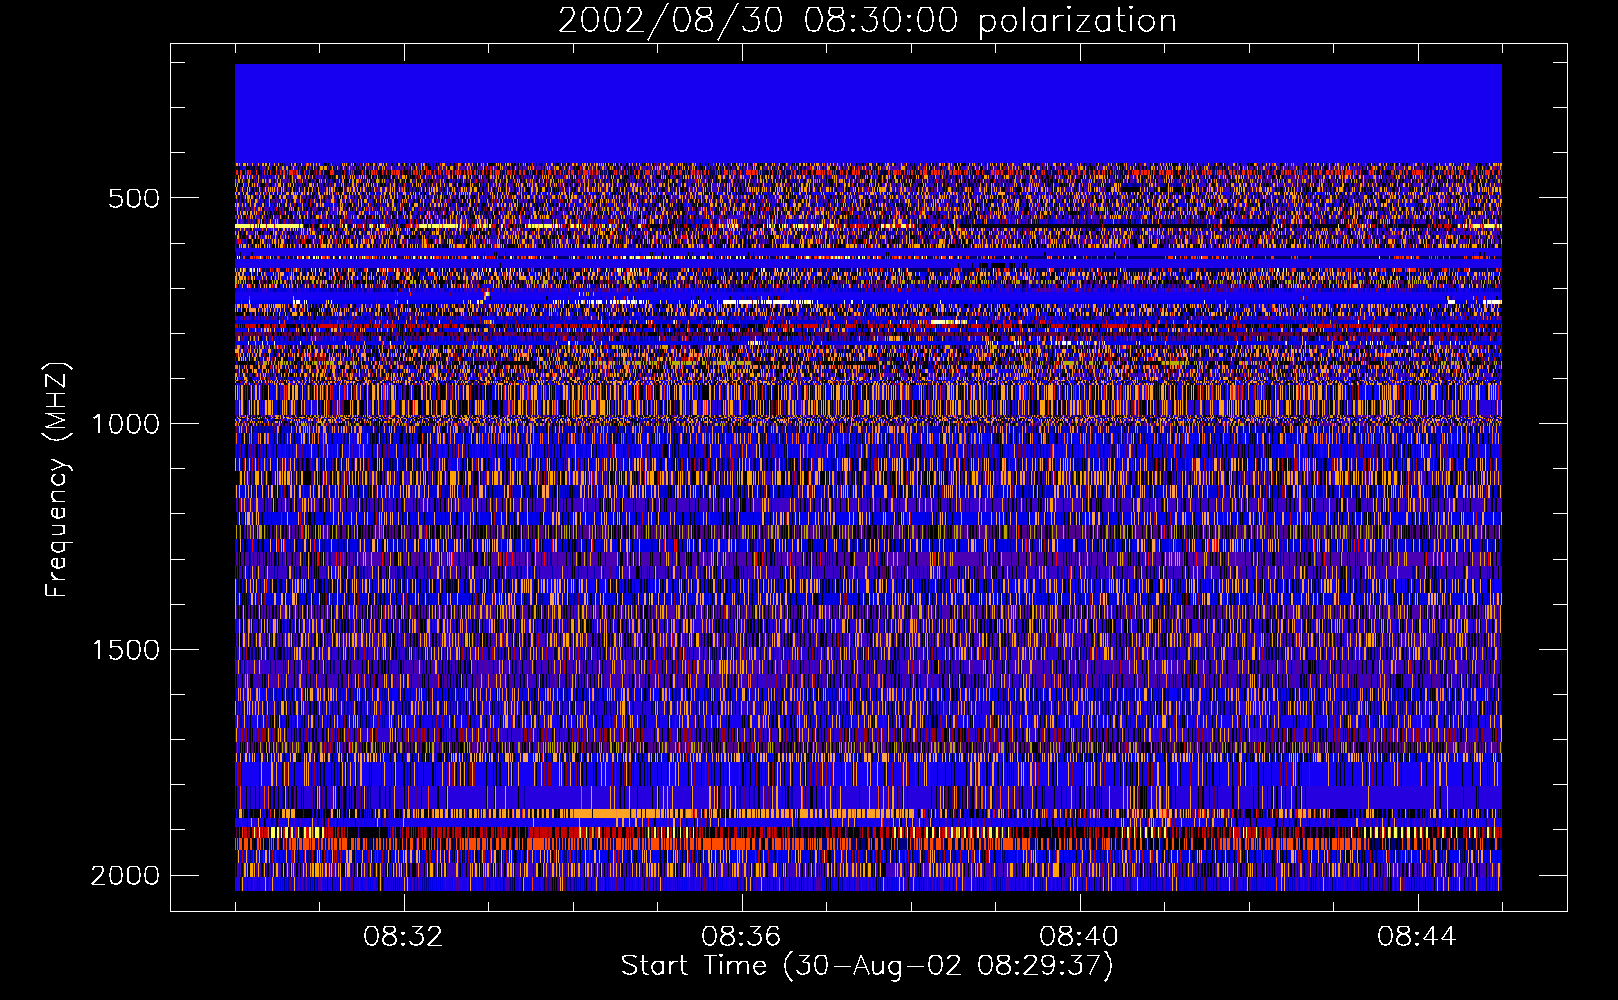Click the 1500 frequency tick label
This screenshot has height=1000, width=1618.
point(126,650)
